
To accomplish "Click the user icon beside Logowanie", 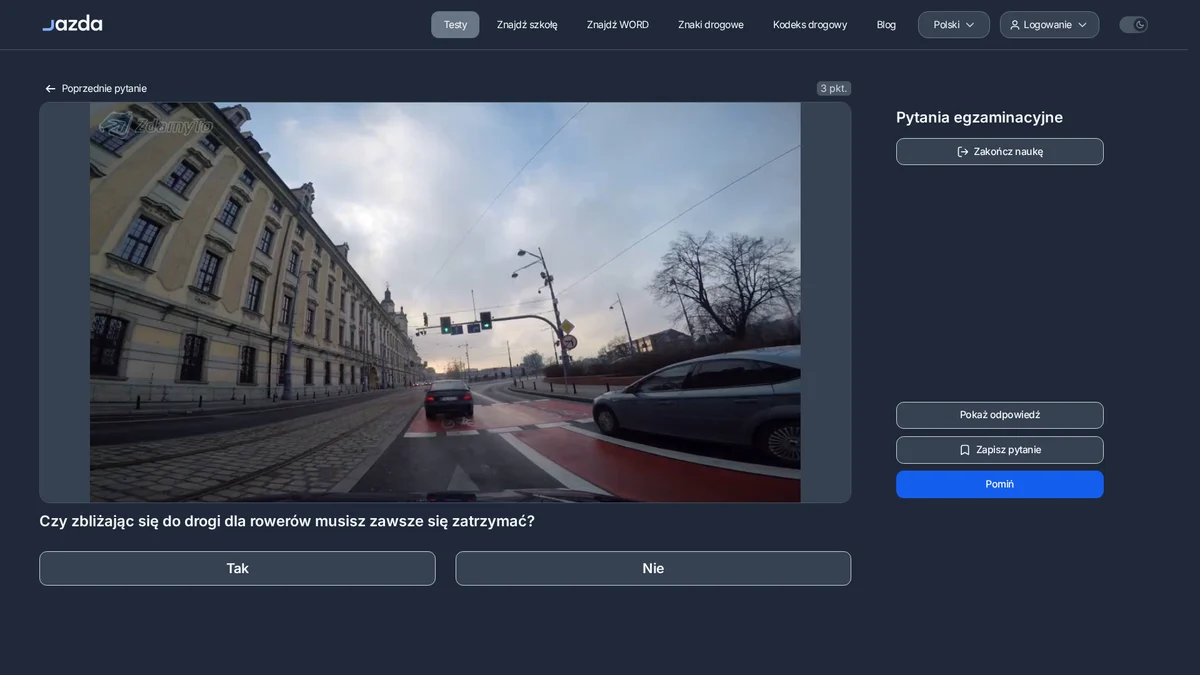I will [1015, 25].
